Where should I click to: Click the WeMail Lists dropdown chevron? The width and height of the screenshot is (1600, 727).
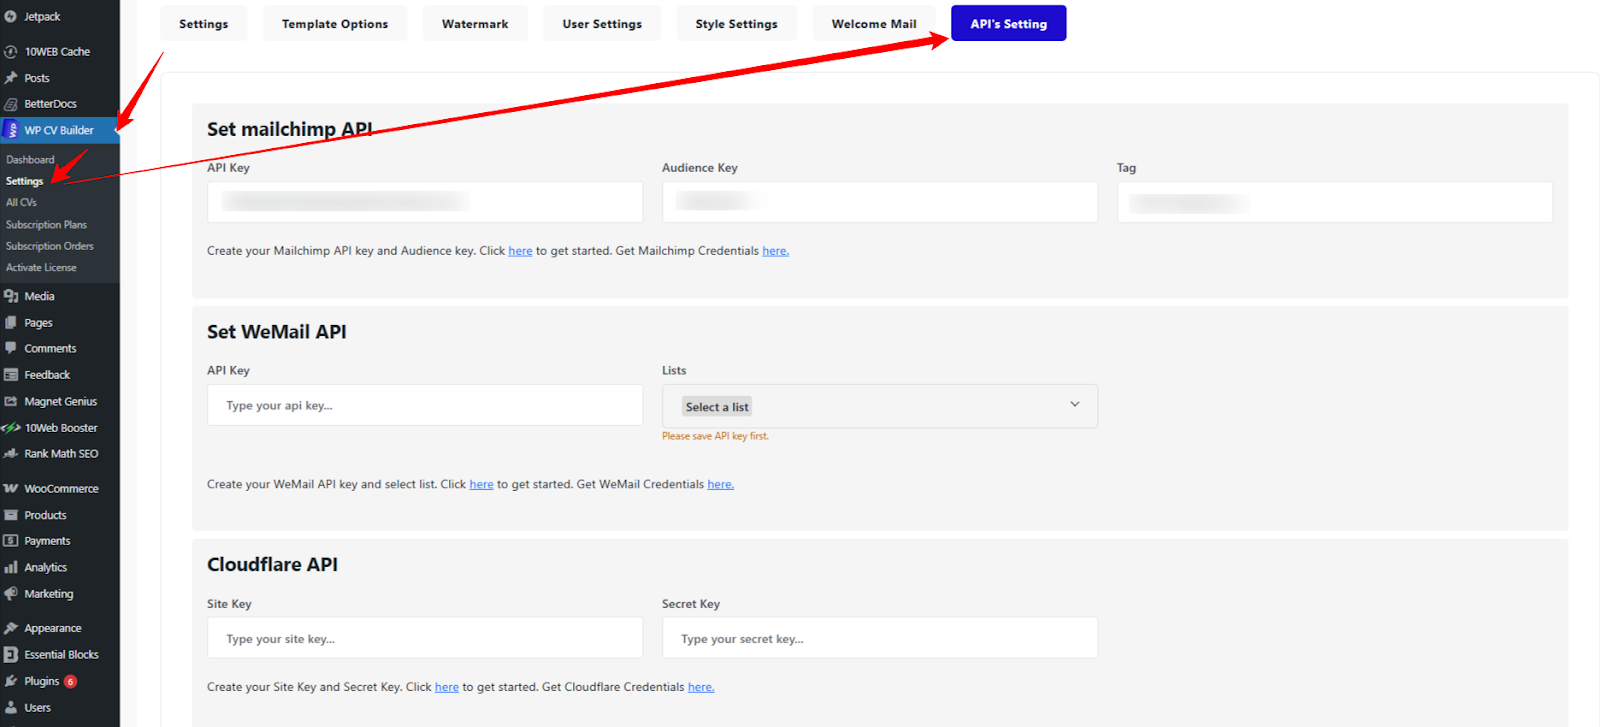(x=1075, y=404)
